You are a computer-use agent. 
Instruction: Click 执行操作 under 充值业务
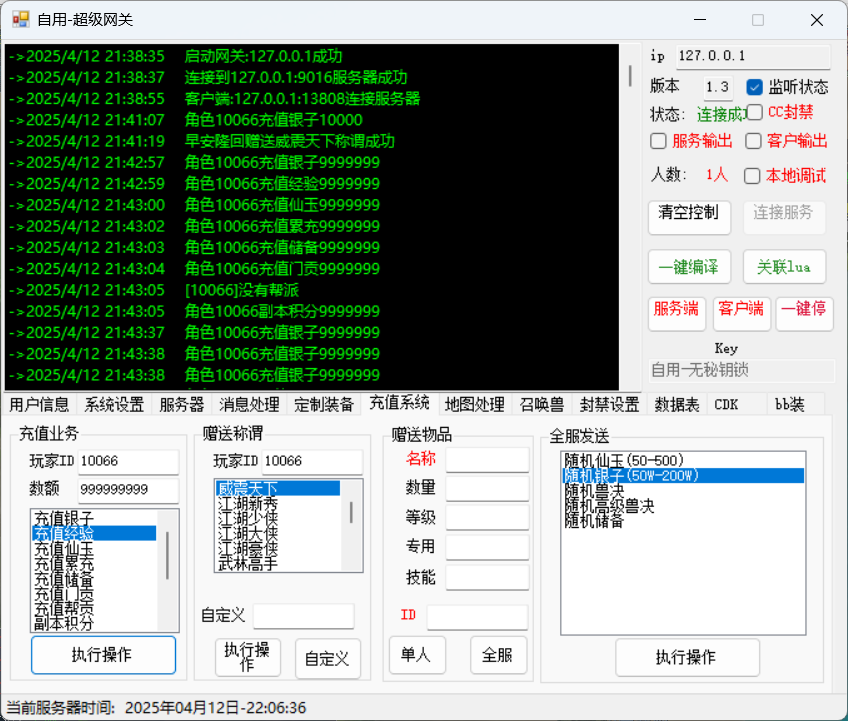point(103,655)
